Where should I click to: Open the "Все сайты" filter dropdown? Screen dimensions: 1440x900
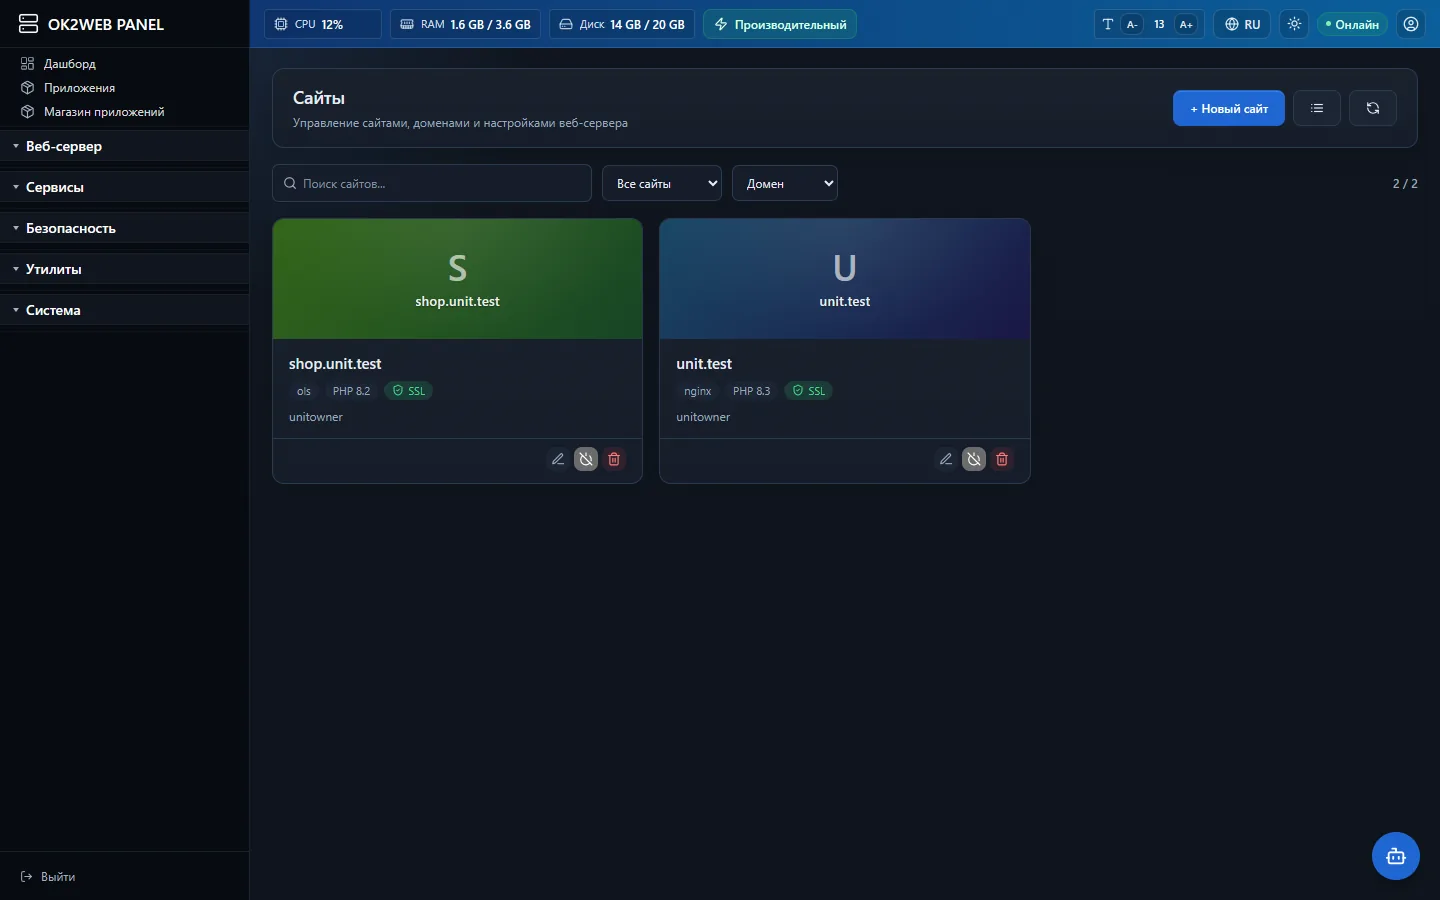pyautogui.click(x=662, y=183)
